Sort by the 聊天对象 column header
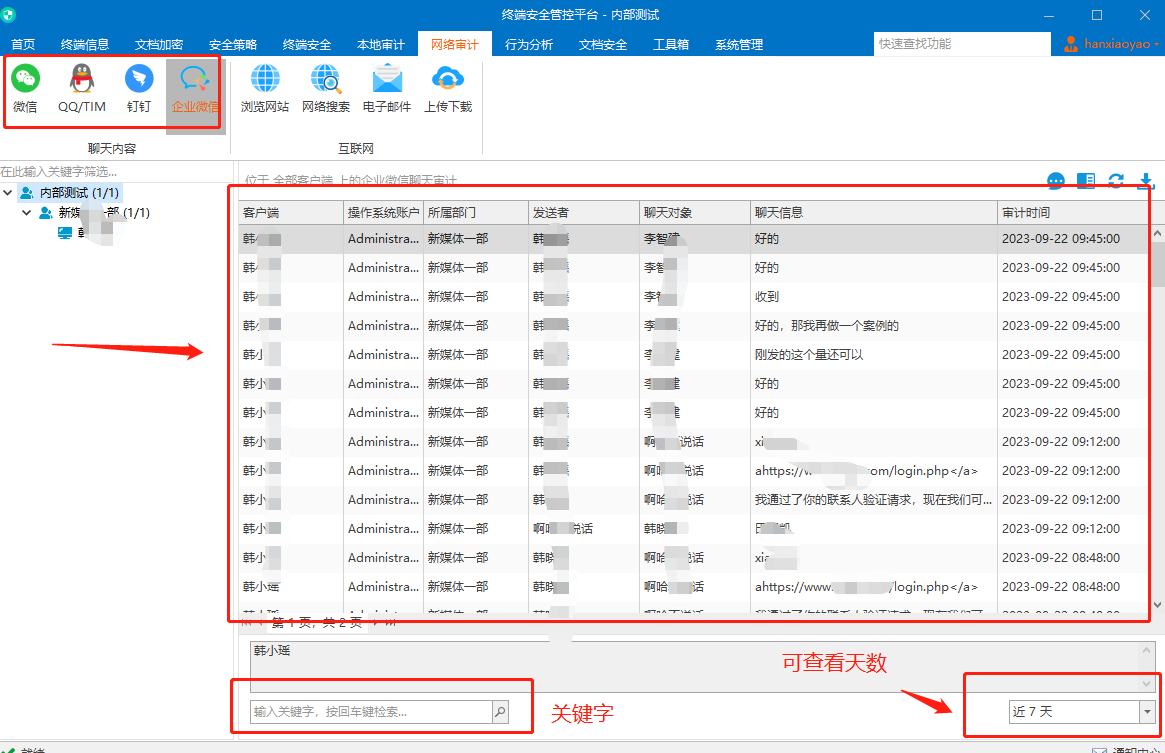Screen dimensions: 1165x753 695,213
